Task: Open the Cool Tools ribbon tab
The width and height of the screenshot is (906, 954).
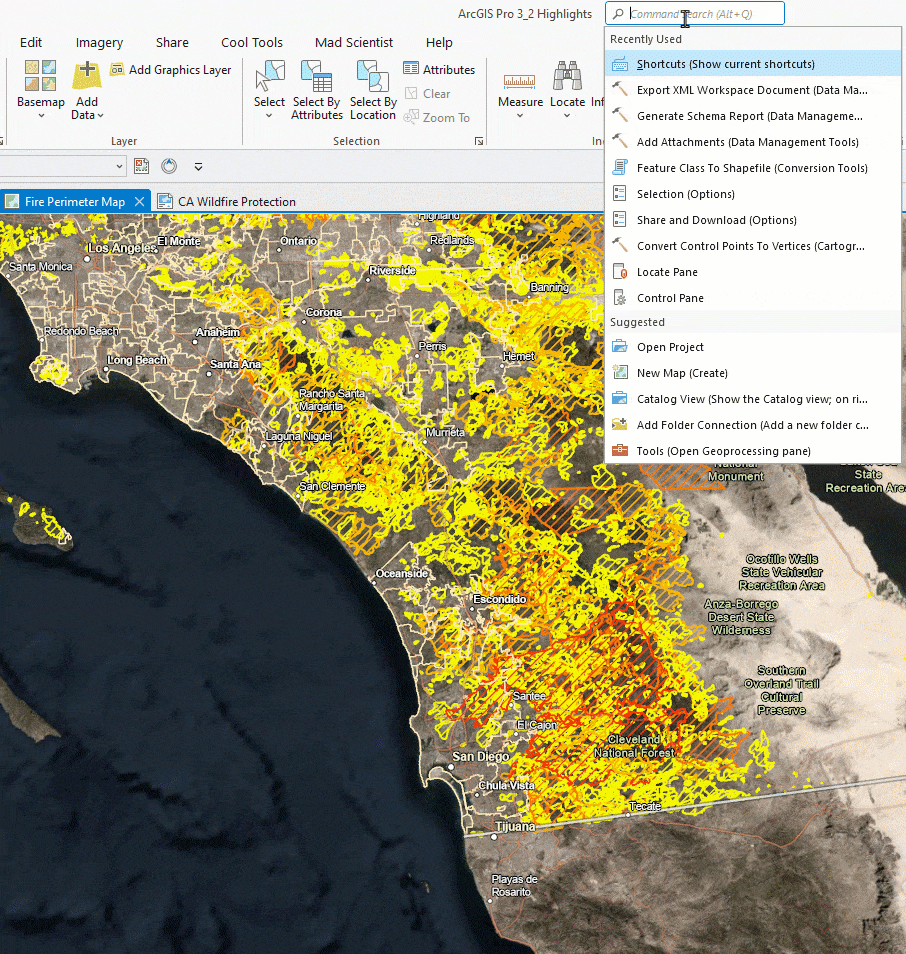Action: 252,43
